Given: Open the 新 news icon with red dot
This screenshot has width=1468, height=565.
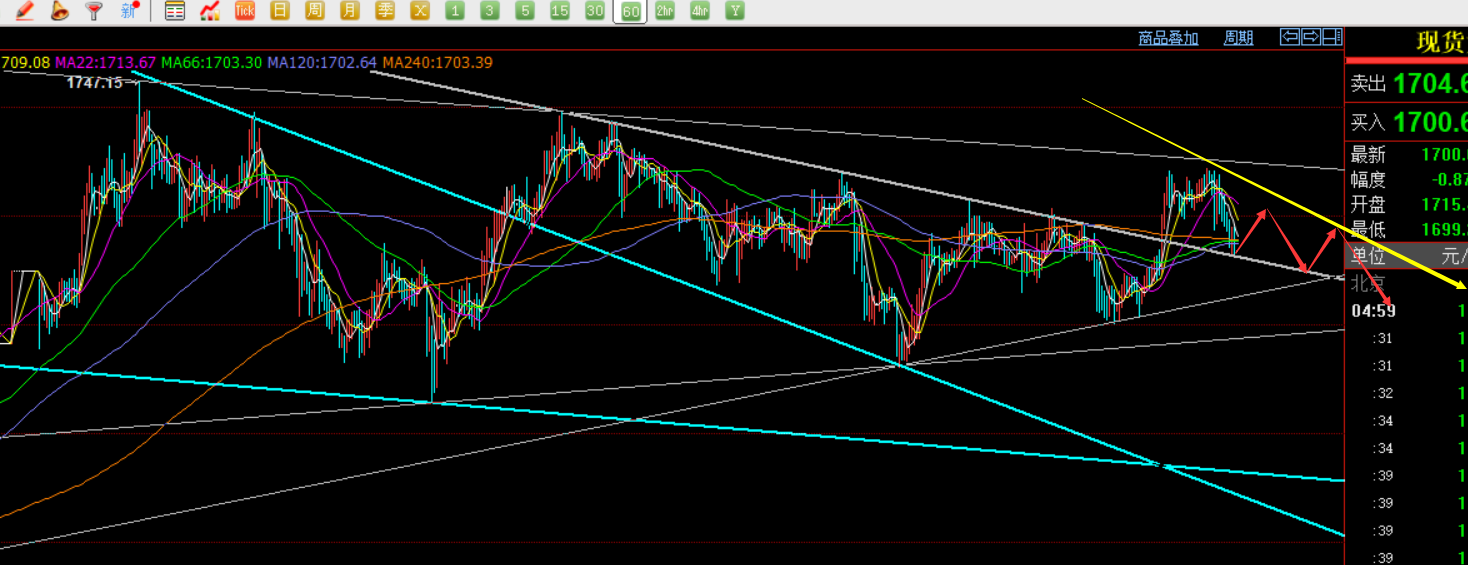Looking at the screenshot, I should 129,11.
